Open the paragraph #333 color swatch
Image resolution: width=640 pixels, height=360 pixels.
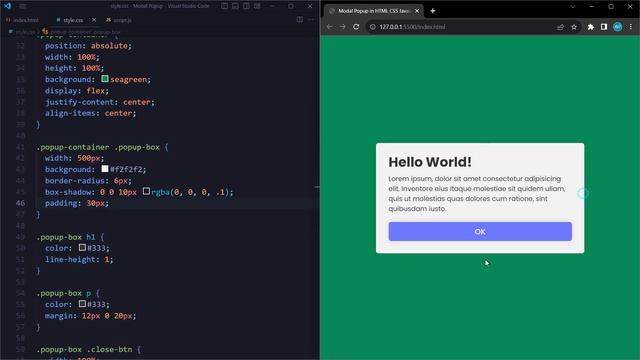point(82,304)
